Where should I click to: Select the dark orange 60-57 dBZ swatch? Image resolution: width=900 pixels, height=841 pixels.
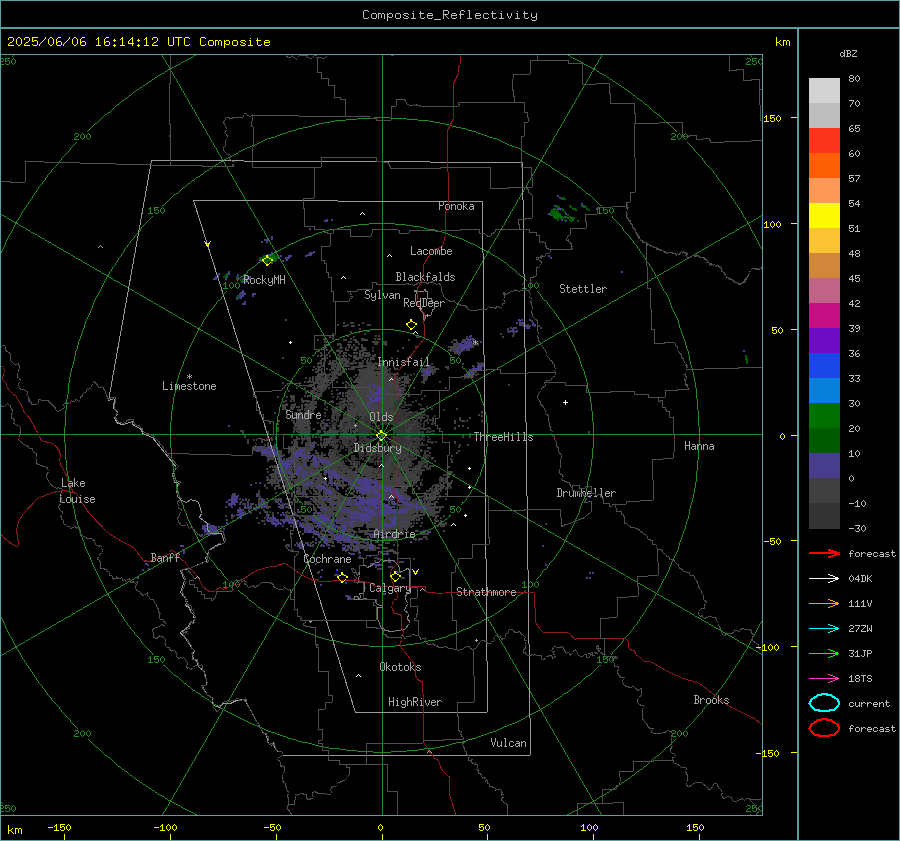coord(824,166)
